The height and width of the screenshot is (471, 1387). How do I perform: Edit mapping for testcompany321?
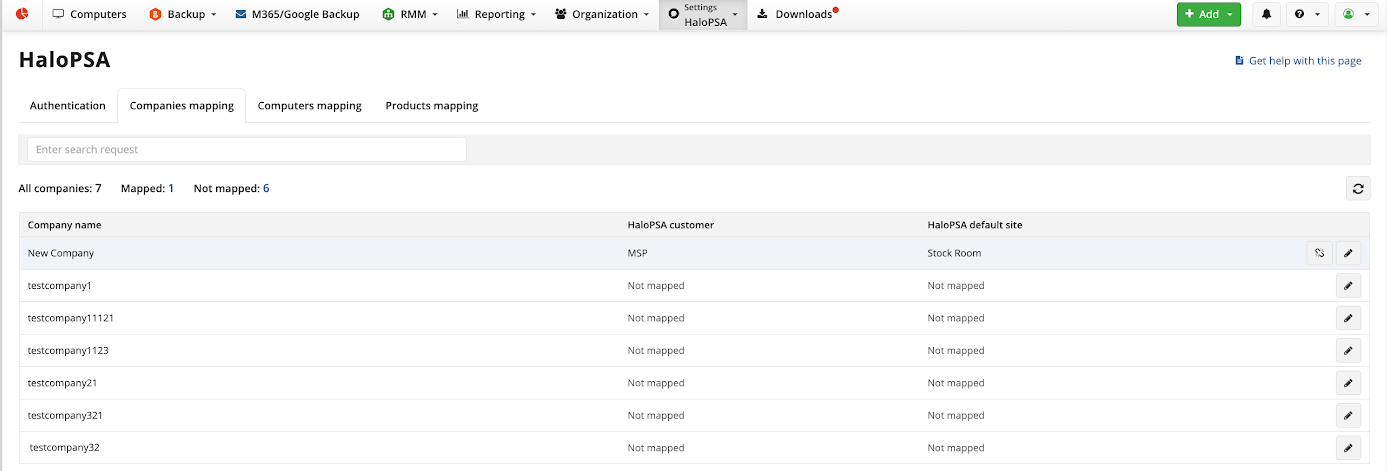[x=1348, y=415]
